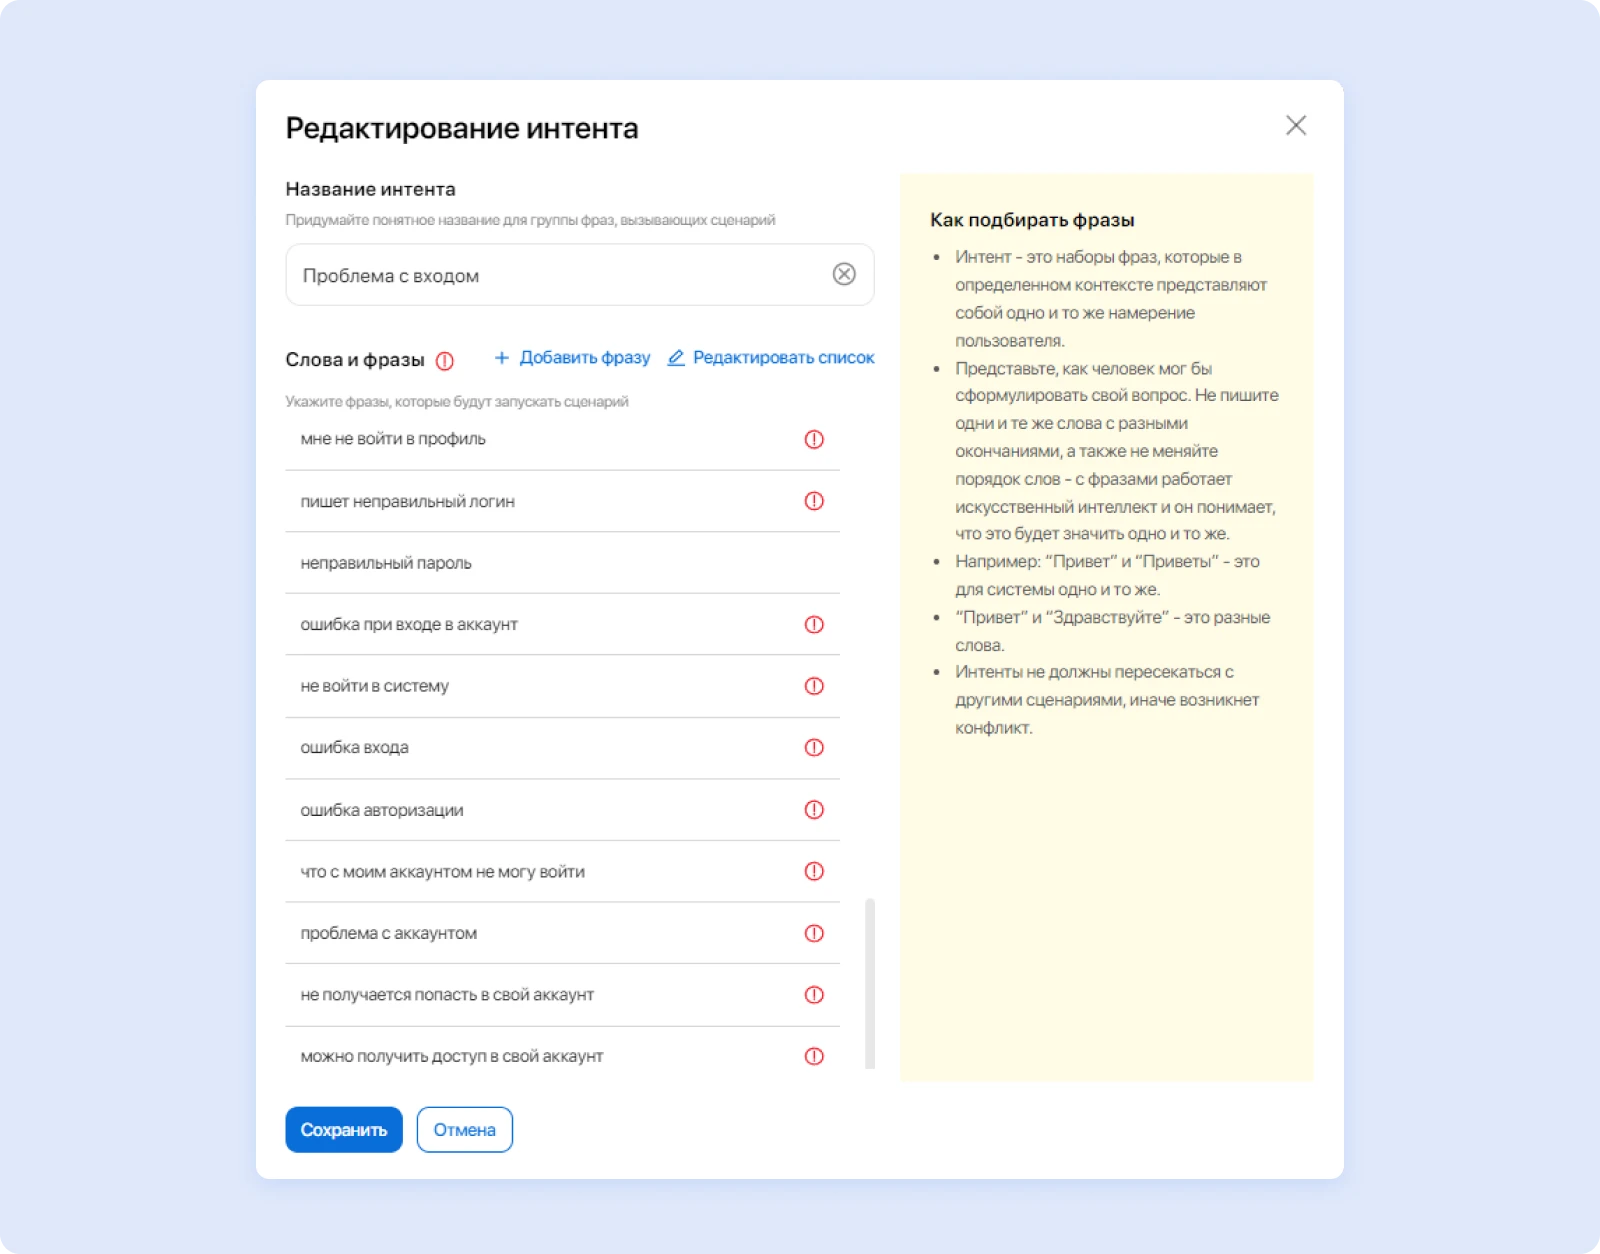The width and height of the screenshot is (1600, 1254).
Task: Click warning icon for что с моим аккаунтом
Action: tap(814, 871)
